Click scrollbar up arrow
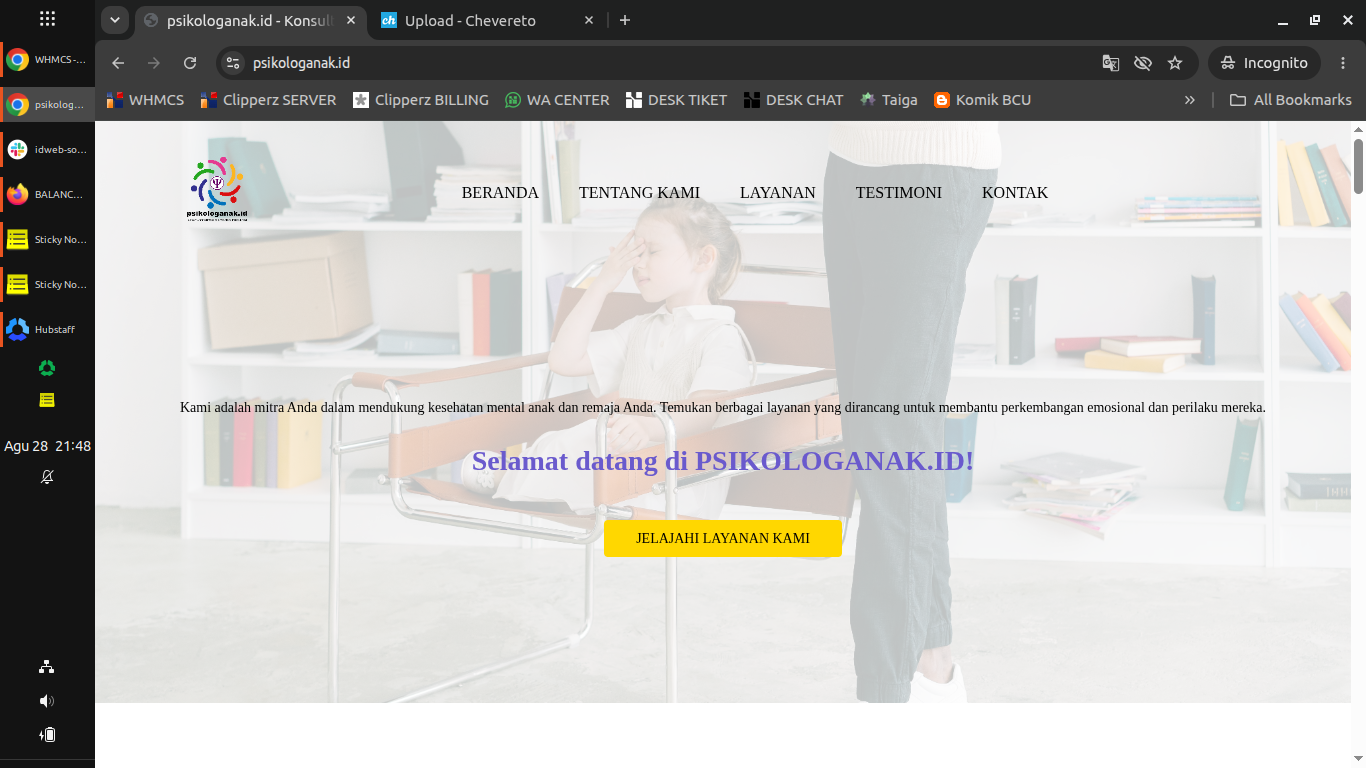Viewport: 1366px width, 768px height. pyautogui.click(x=1358, y=129)
